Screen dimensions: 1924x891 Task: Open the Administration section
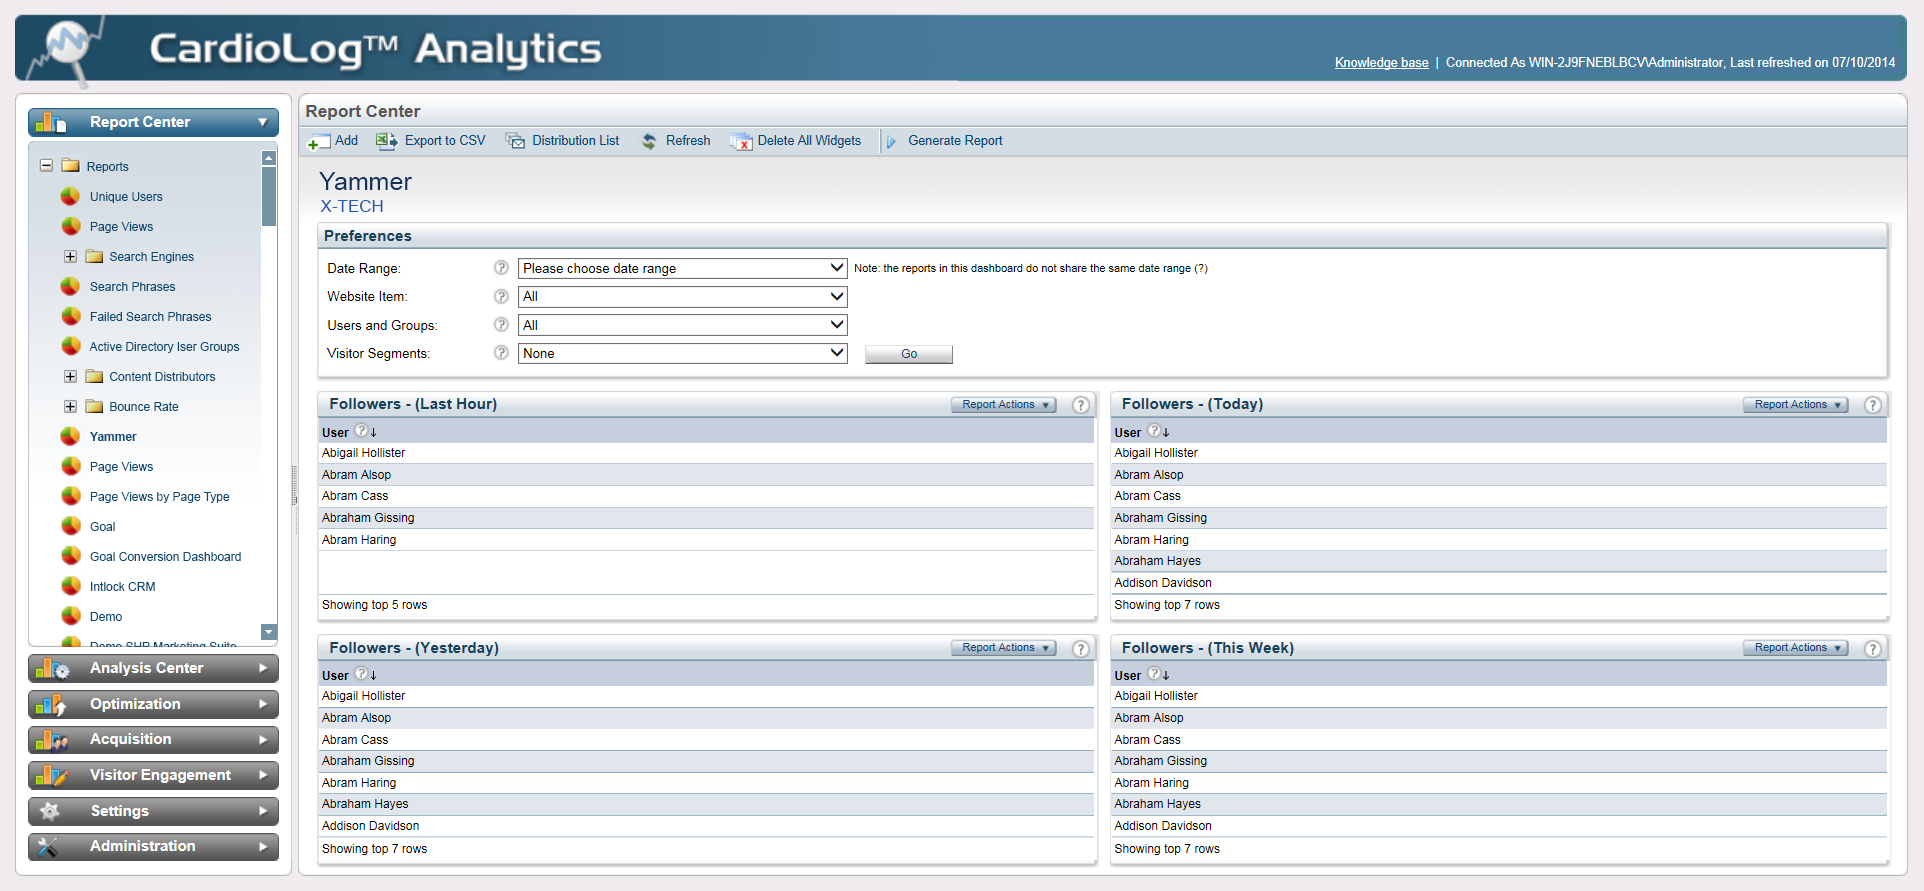[153, 847]
